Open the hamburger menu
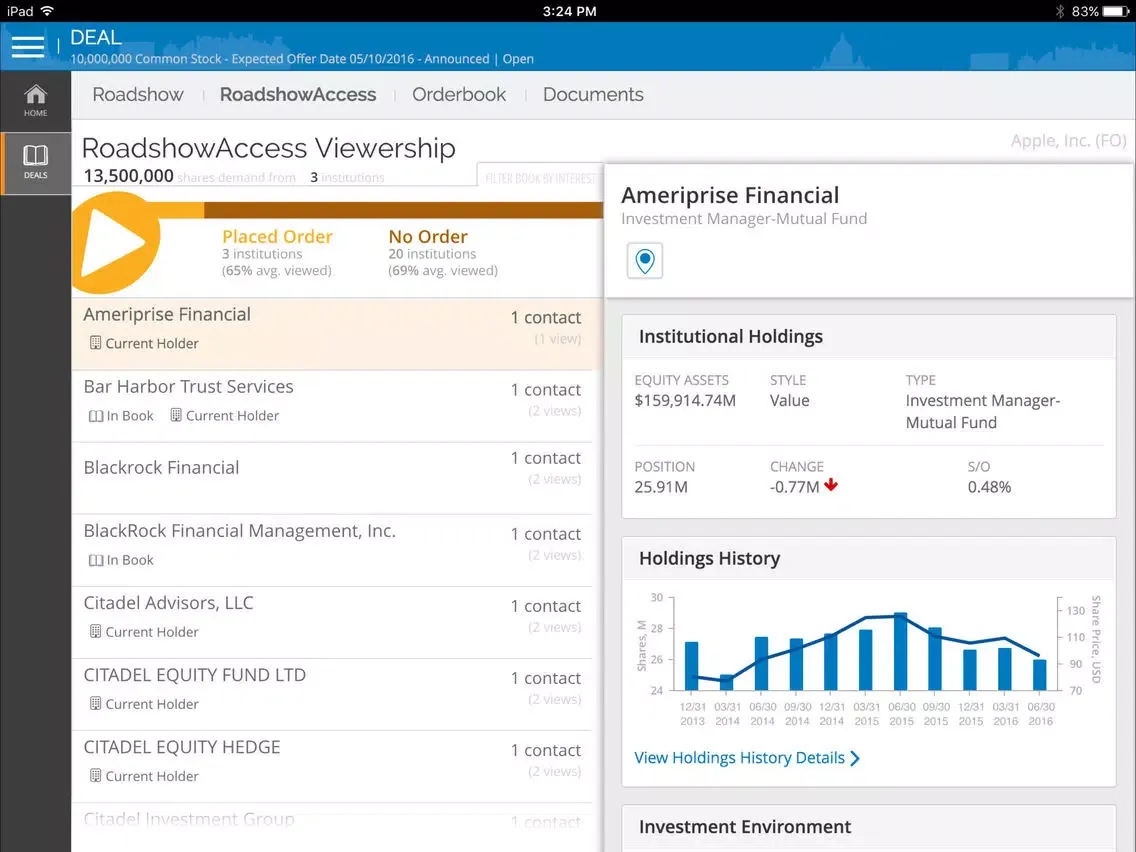 click(28, 46)
